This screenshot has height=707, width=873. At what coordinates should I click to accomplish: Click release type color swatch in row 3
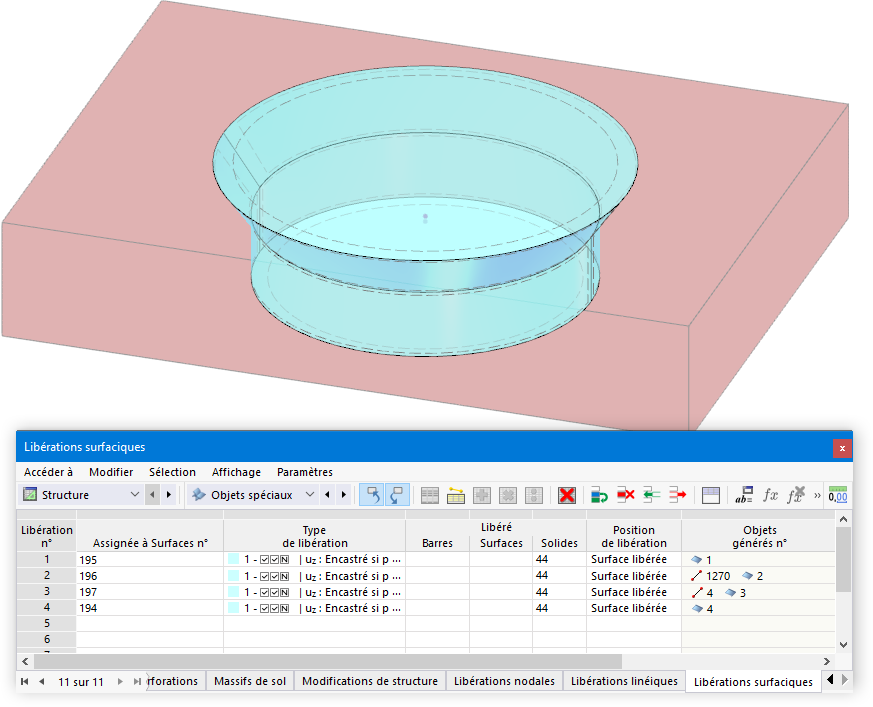pos(233,592)
